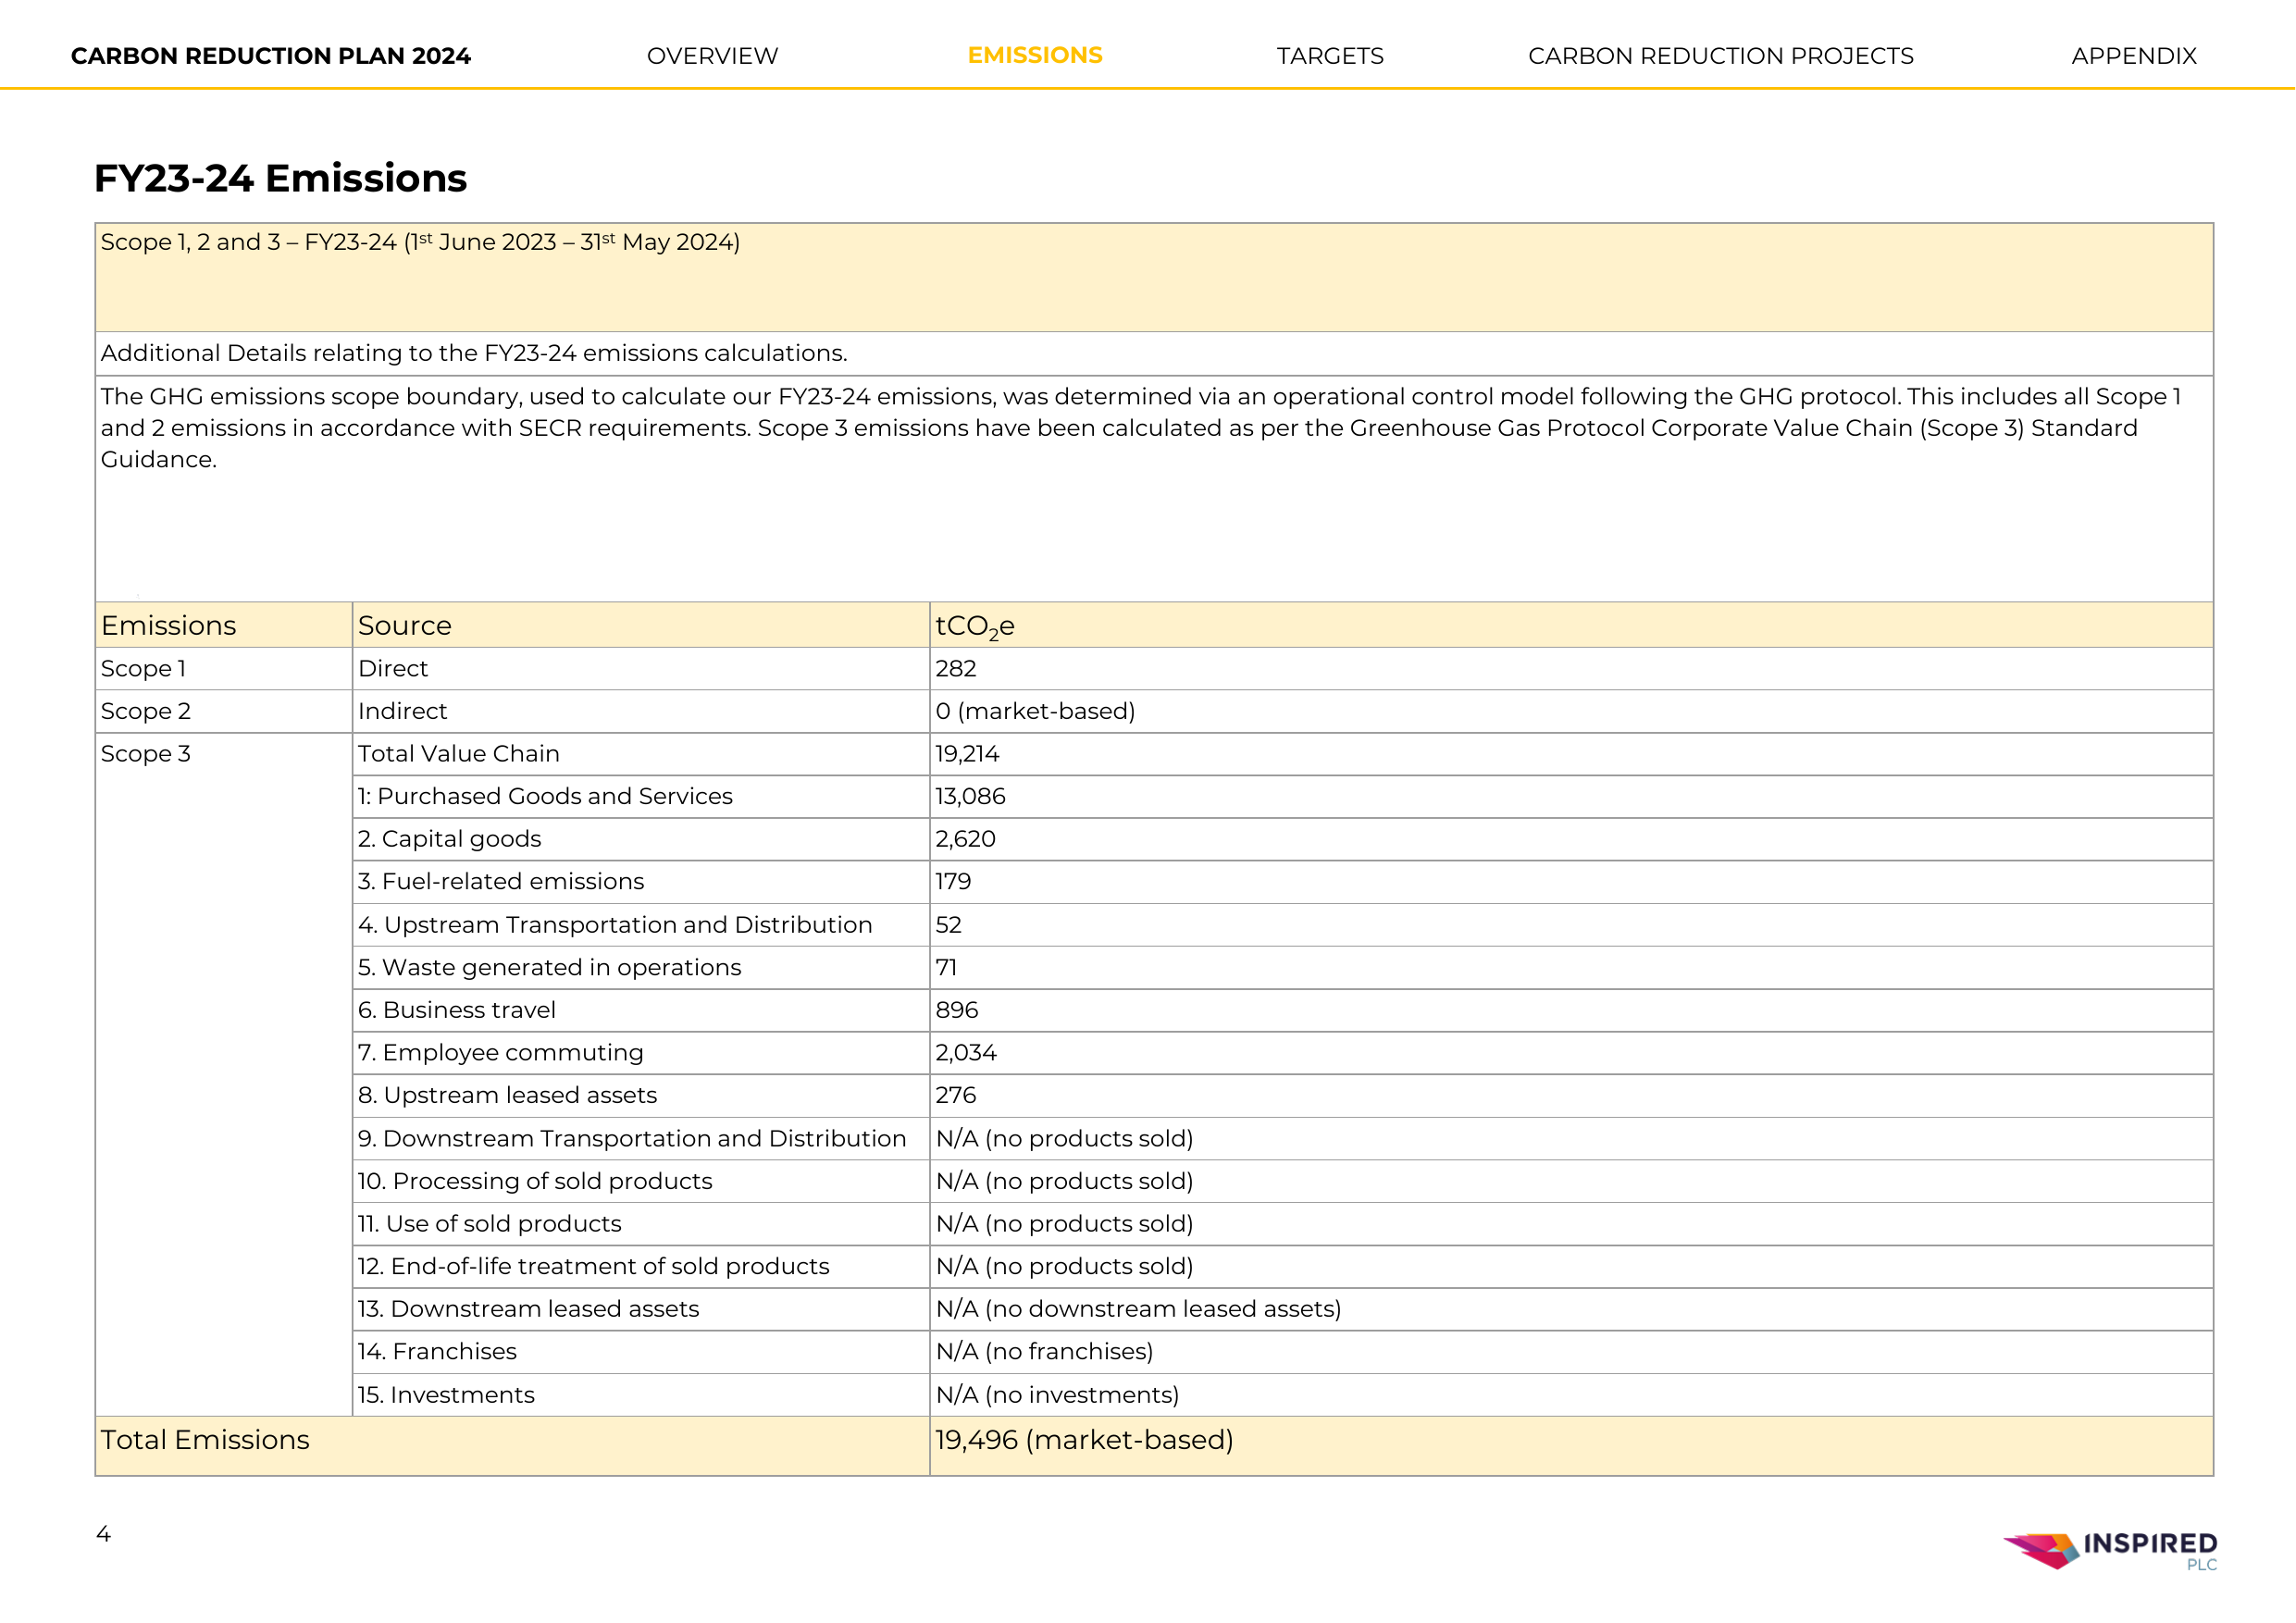2296x1623 pixels.
Task: Select the Investments row label
Action: pyautogui.click(x=446, y=1395)
